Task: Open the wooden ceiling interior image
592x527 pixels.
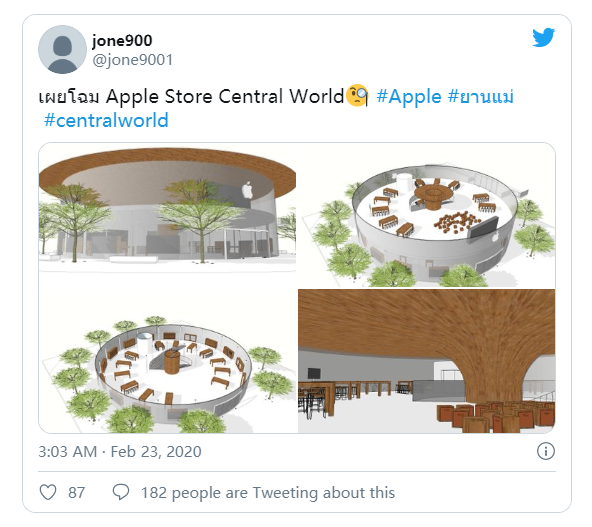Action: point(427,361)
